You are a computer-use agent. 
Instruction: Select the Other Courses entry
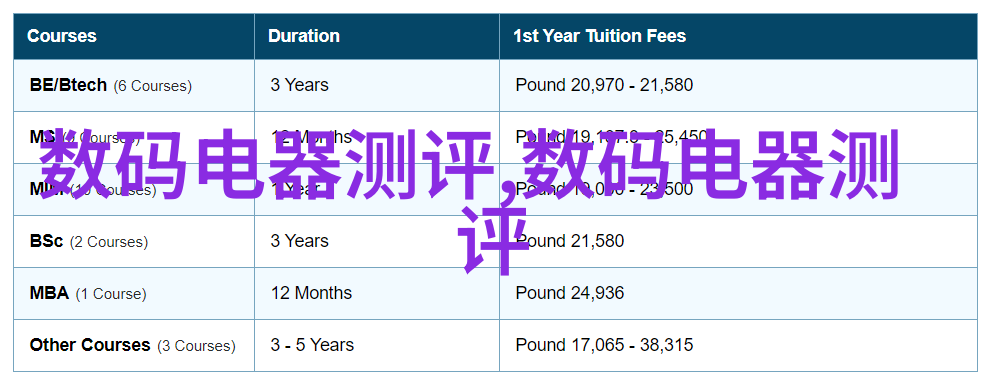coord(90,345)
